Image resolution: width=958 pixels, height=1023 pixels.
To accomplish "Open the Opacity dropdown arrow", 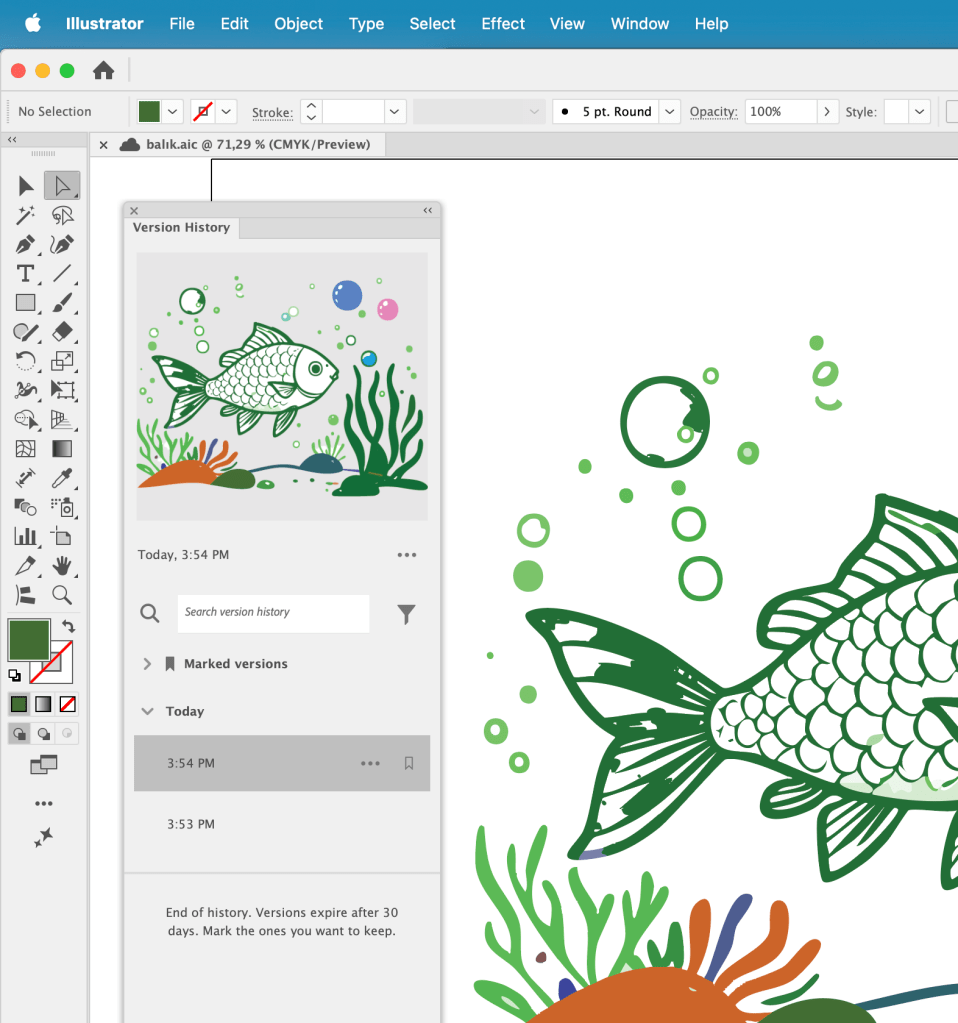I will tap(827, 112).
